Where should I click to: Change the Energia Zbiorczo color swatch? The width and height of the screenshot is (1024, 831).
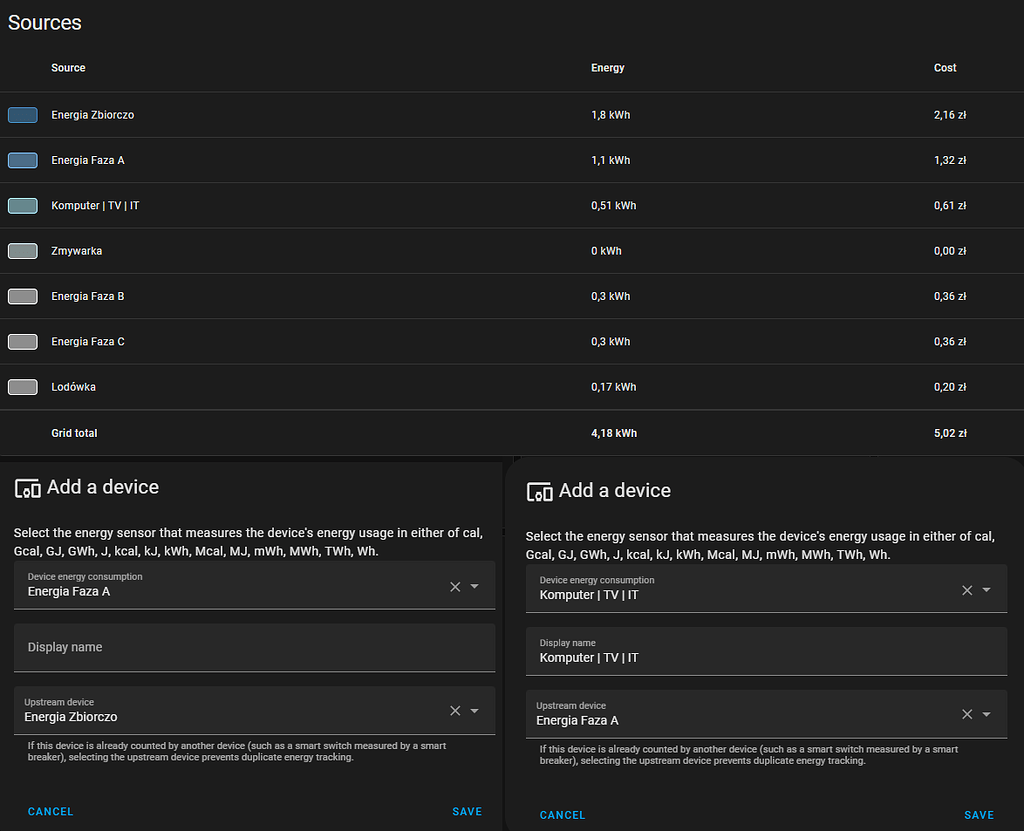tap(22, 115)
